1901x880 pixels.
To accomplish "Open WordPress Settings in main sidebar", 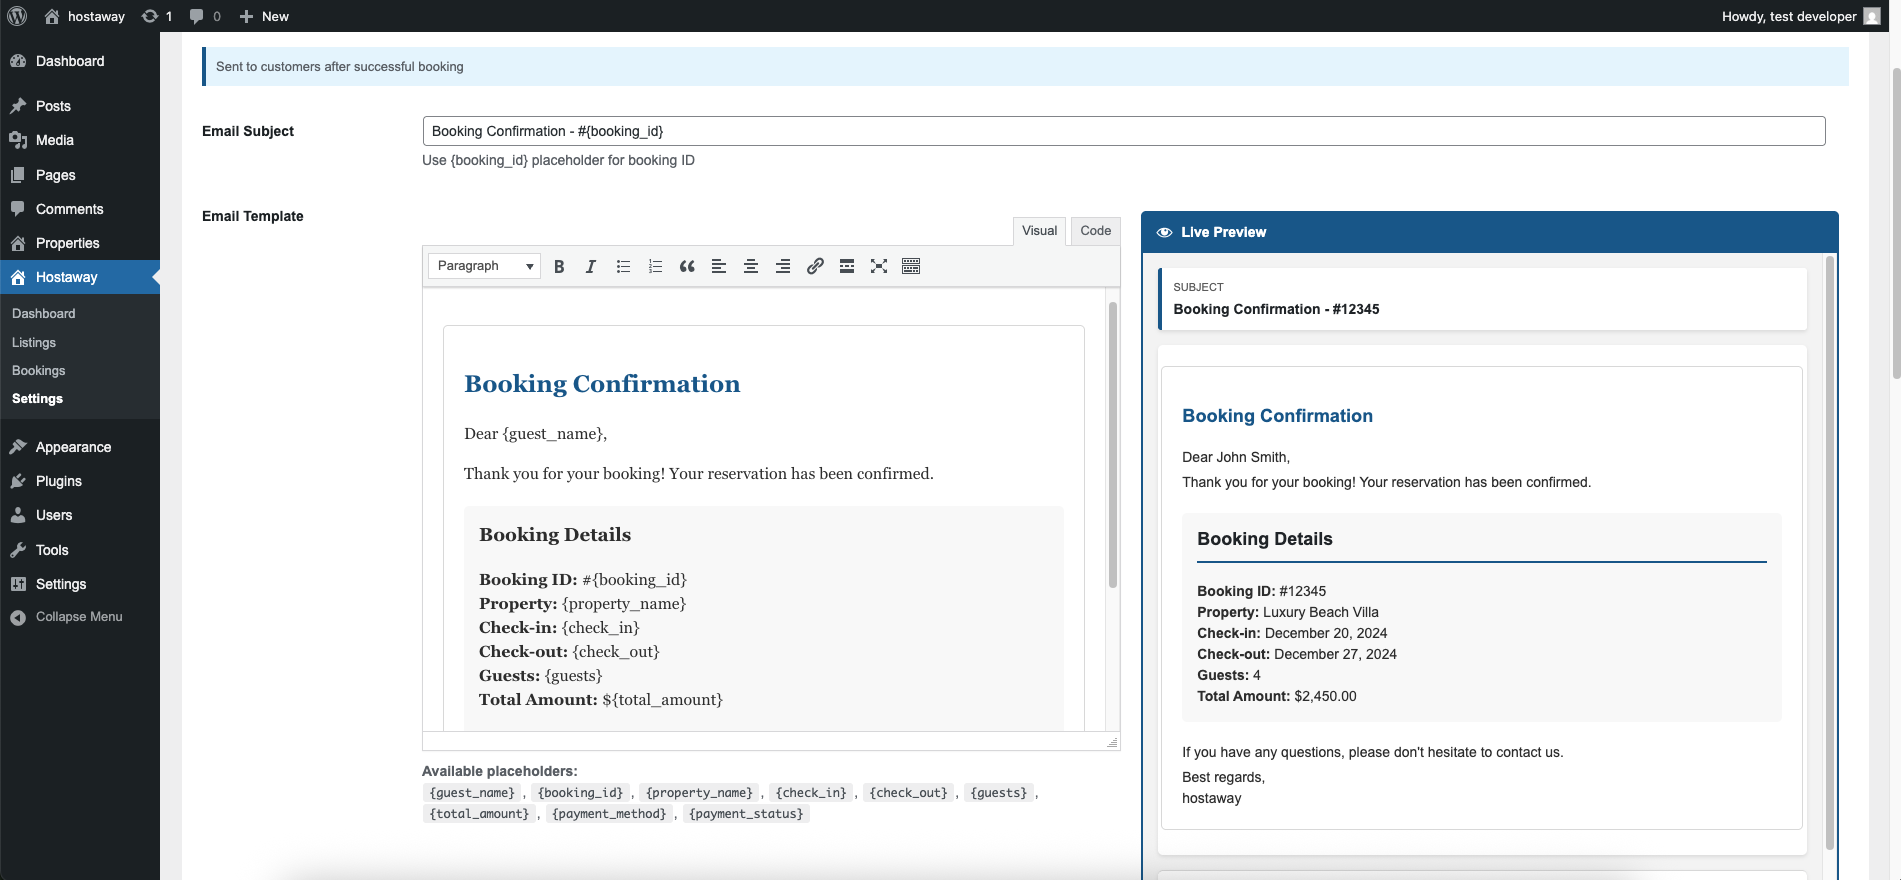I will 80,584.
